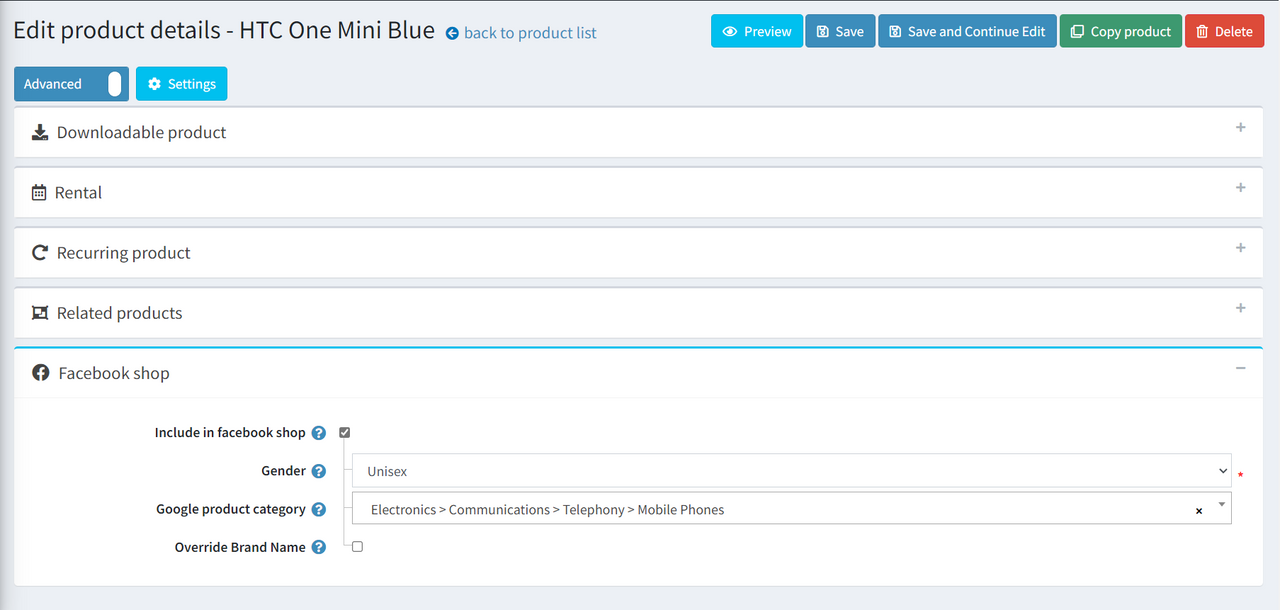The width and height of the screenshot is (1280, 610).
Task: Save the product
Action: coord(840,31)
